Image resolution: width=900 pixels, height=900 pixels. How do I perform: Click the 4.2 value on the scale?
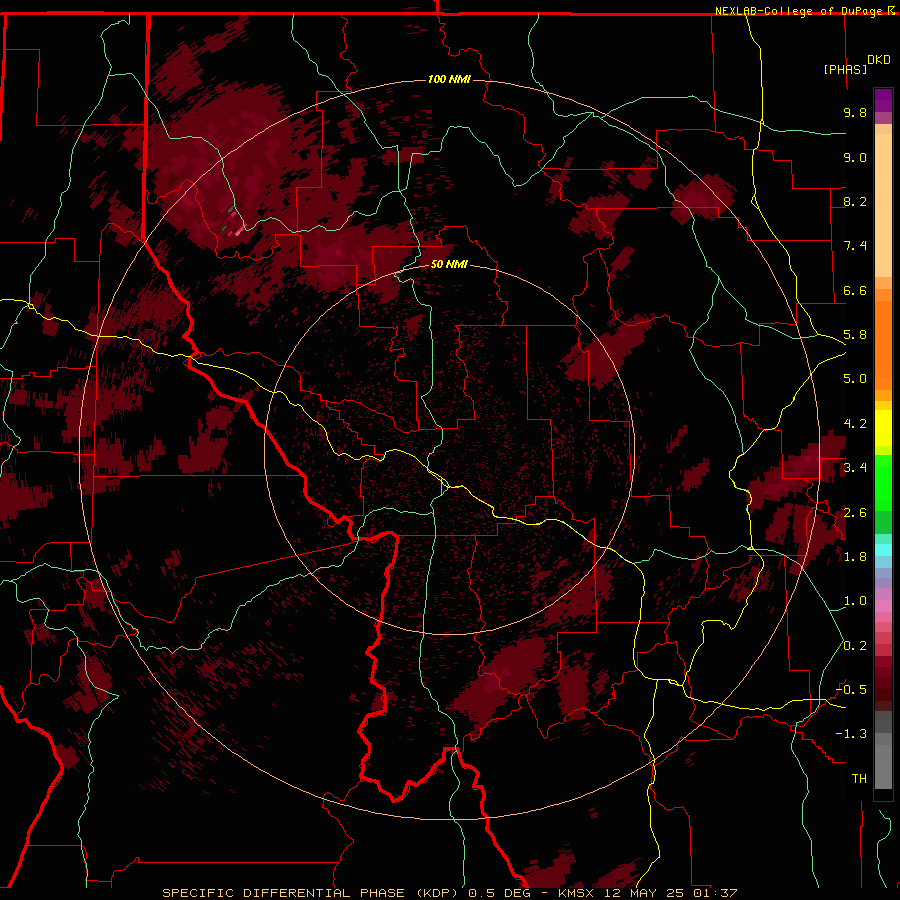855,424
